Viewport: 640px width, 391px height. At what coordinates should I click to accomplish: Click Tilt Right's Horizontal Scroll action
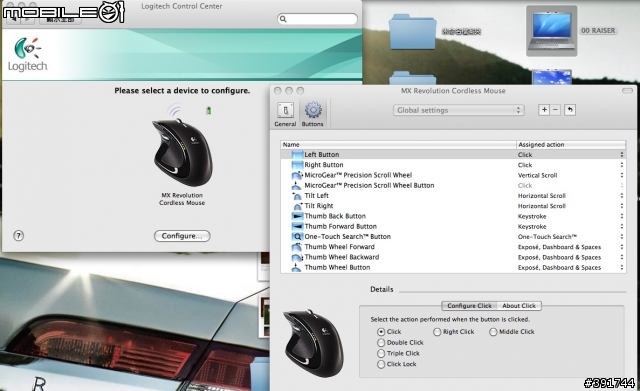click(x=542, y=206)
